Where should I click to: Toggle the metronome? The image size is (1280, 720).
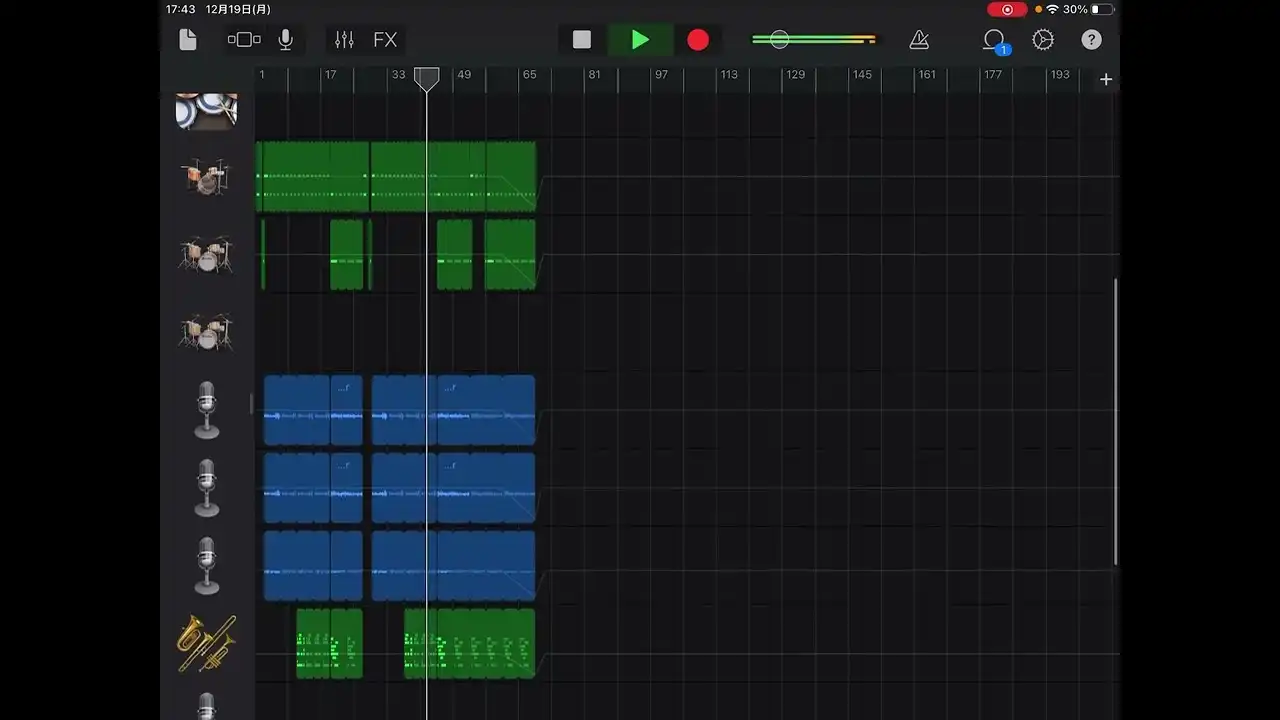coord(919,40)
